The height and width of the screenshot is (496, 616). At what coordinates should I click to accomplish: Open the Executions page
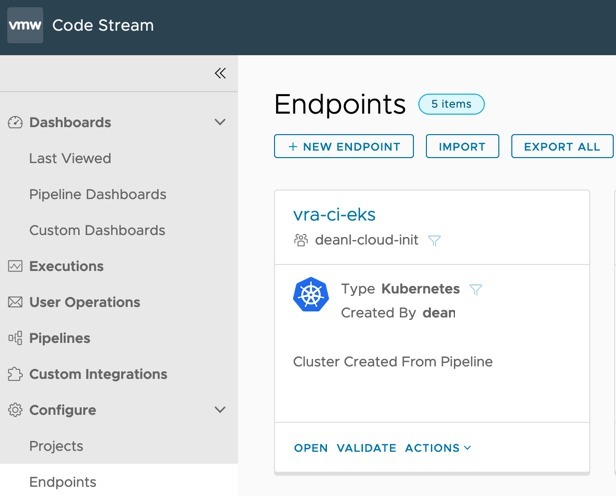(x=66, y=266)
